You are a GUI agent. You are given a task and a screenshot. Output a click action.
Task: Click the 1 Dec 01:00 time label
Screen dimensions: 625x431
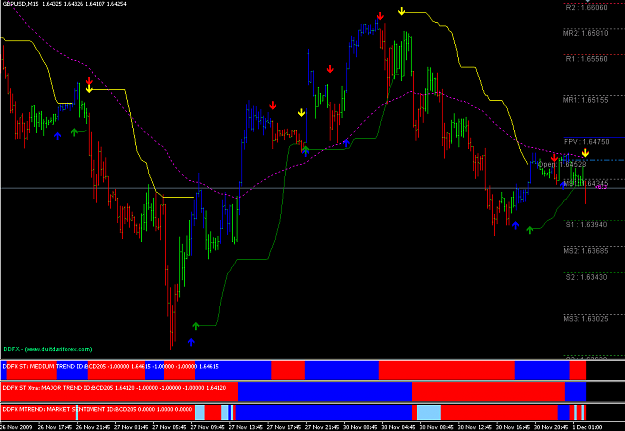point(588,427)
